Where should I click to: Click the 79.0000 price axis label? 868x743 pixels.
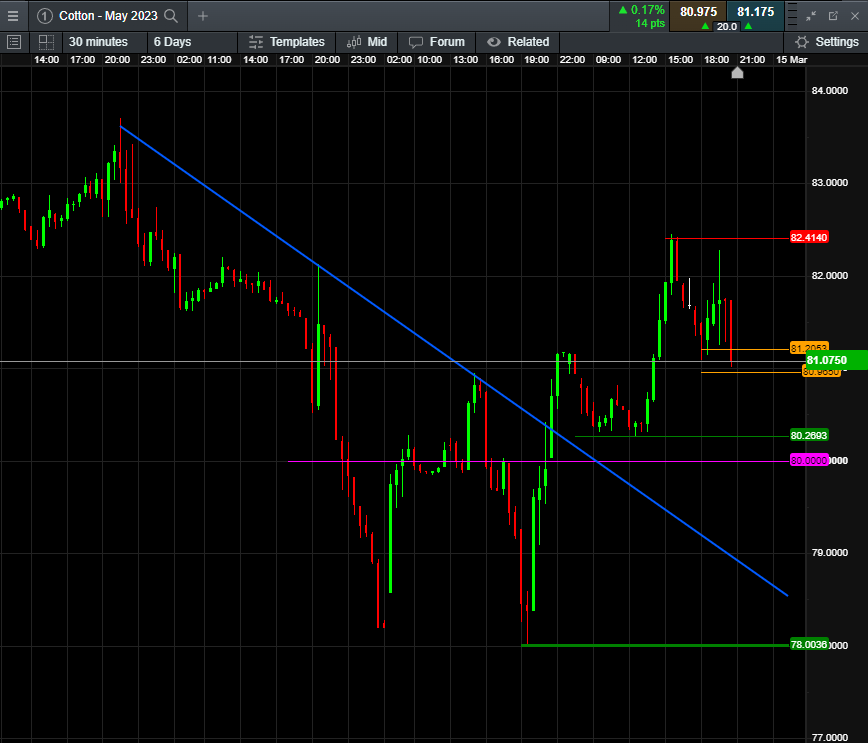[829, 553]
